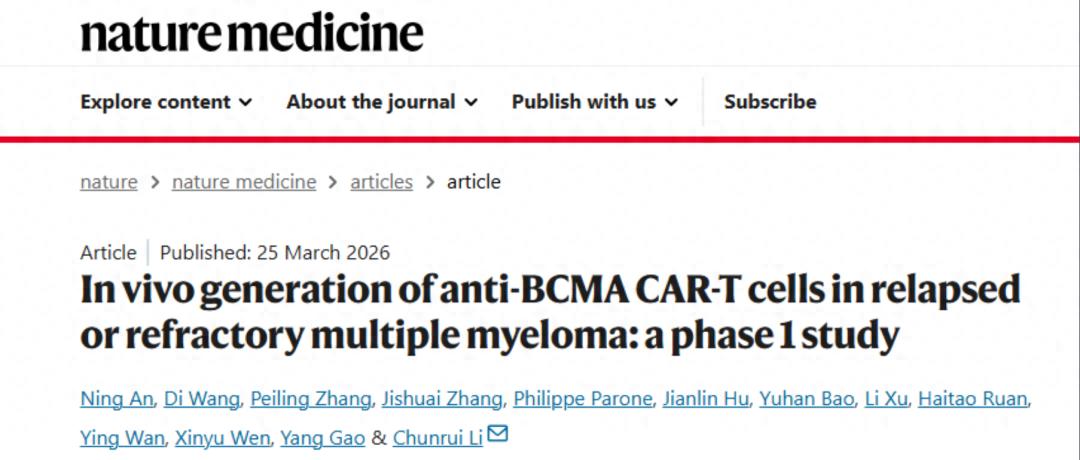The height and width of the screenshot is (460, 1080).
Task: View author Jishuai Zhang's details
Action: click(441, 399)
